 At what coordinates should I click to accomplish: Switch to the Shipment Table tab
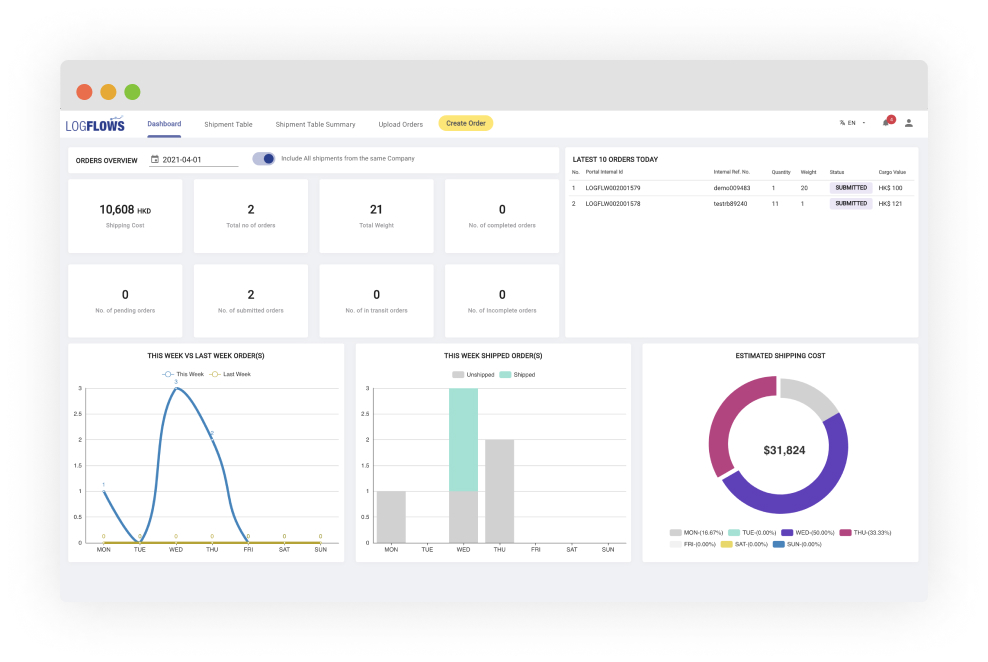(228, 124)
